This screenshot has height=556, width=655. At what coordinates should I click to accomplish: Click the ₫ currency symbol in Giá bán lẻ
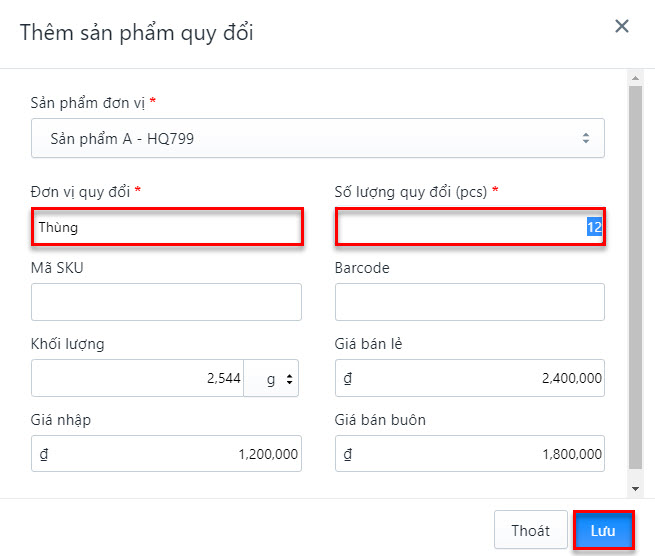pos(348,378)
